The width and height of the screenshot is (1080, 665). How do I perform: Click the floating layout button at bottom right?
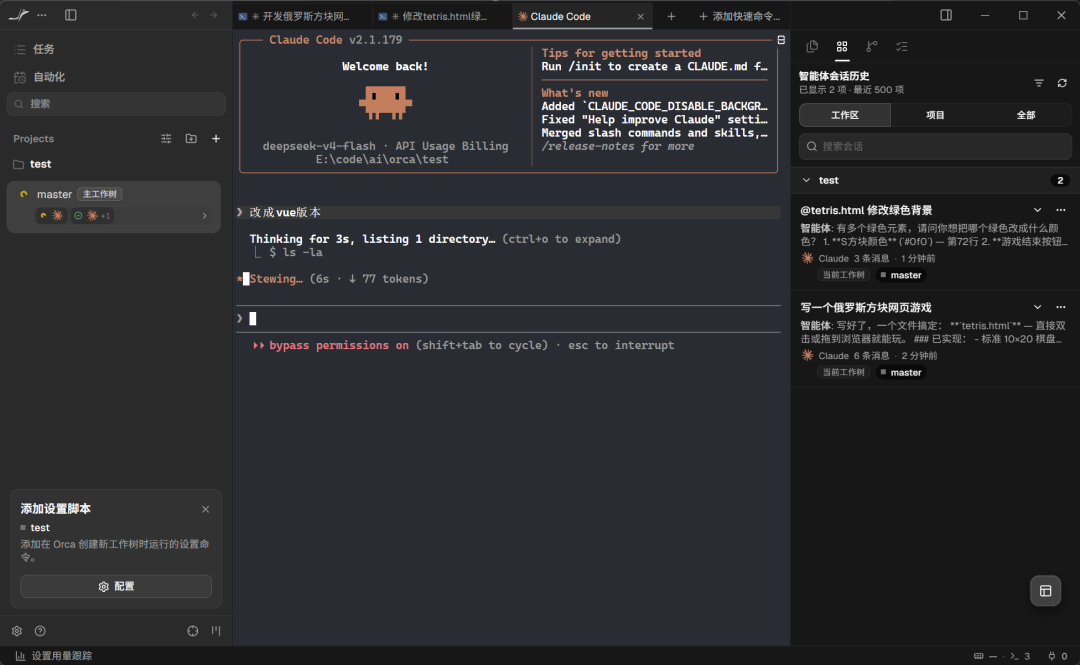1045,591
